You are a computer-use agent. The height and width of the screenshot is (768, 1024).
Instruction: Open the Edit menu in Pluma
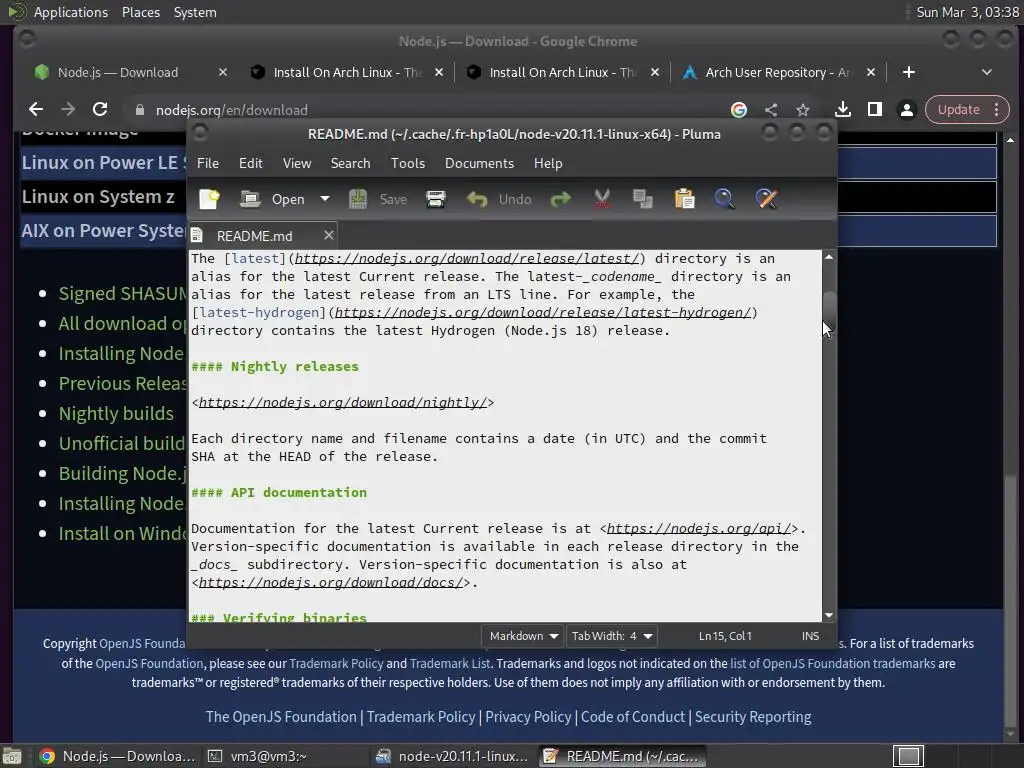pyautogui.click(x=251, y=163)
